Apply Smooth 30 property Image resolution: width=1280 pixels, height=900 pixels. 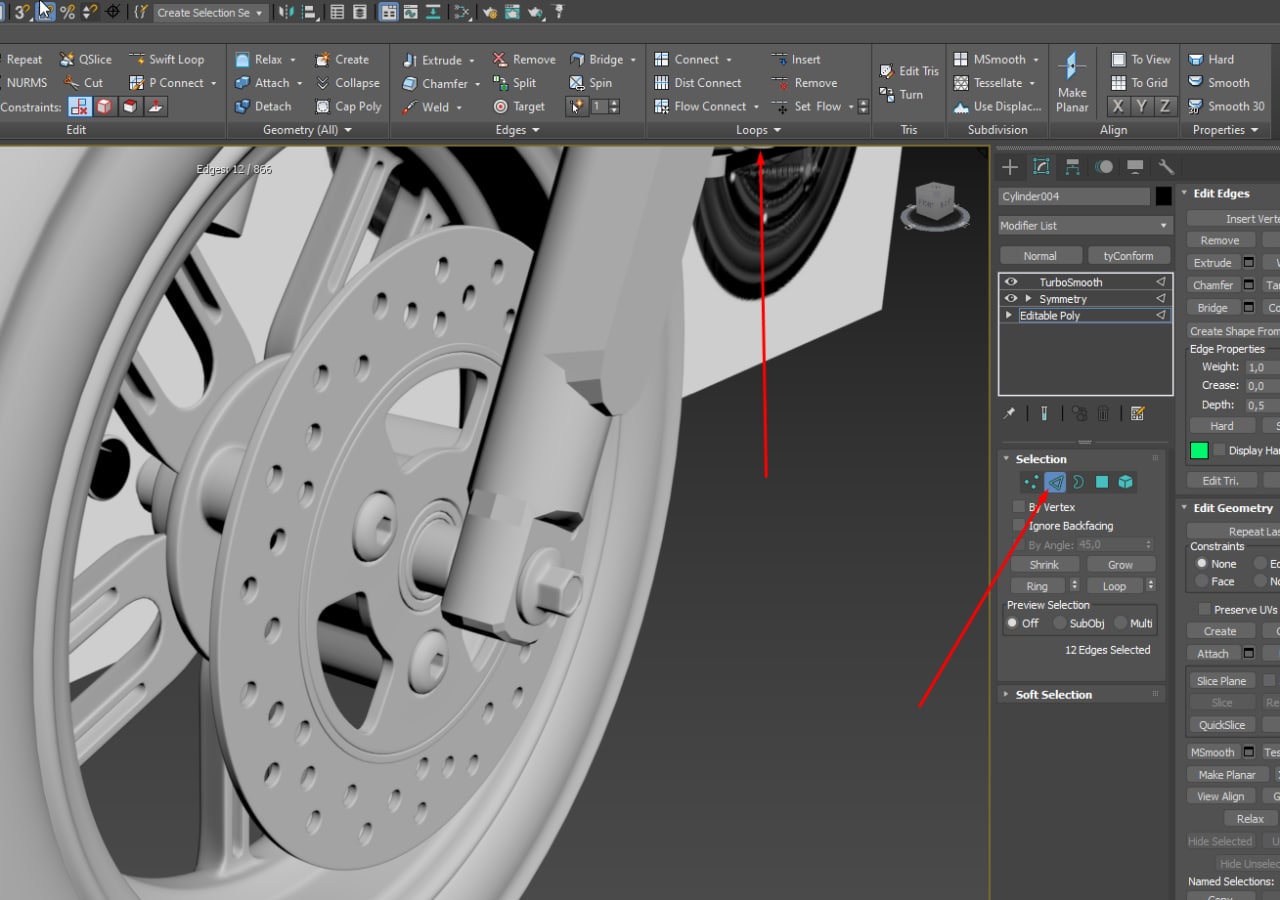pos(1226,106)
